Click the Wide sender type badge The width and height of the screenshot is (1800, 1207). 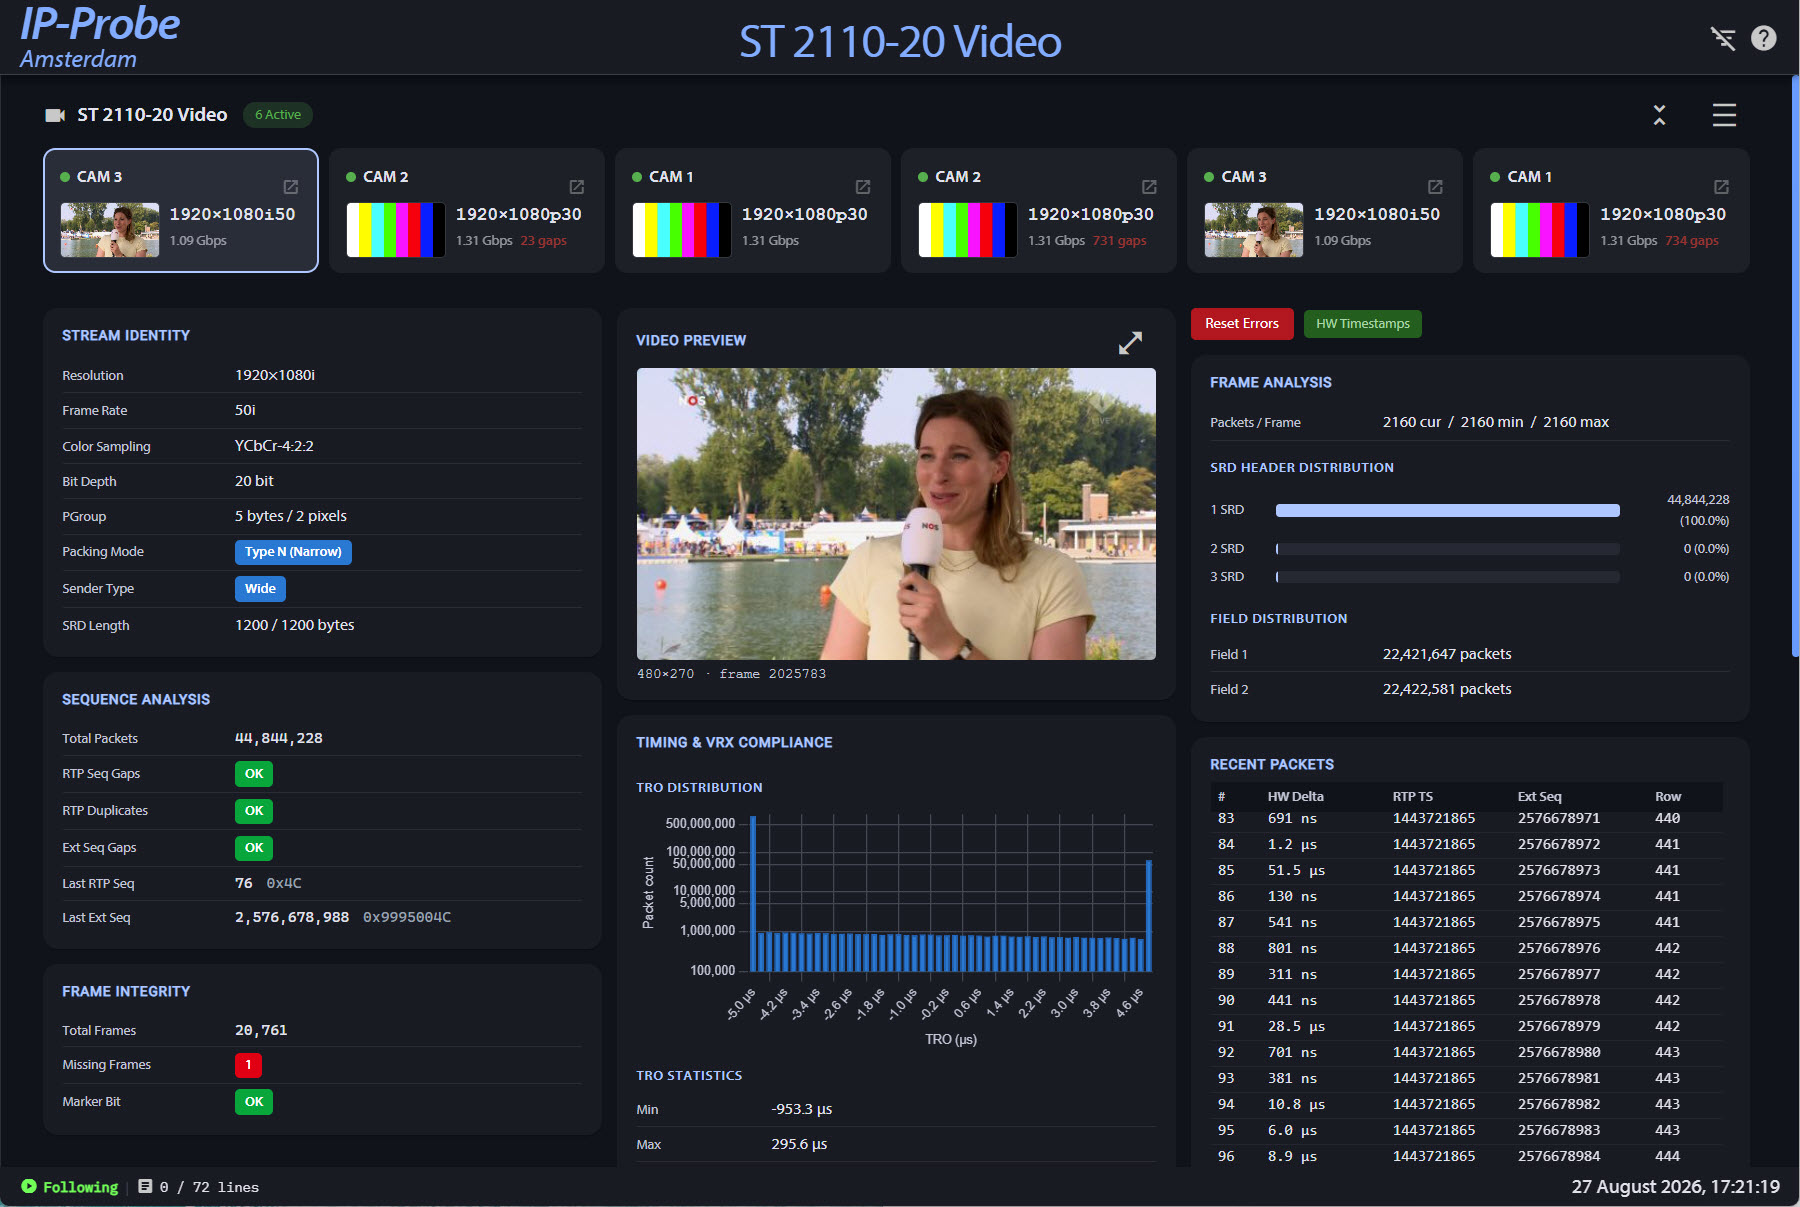[x=260, y=589]
